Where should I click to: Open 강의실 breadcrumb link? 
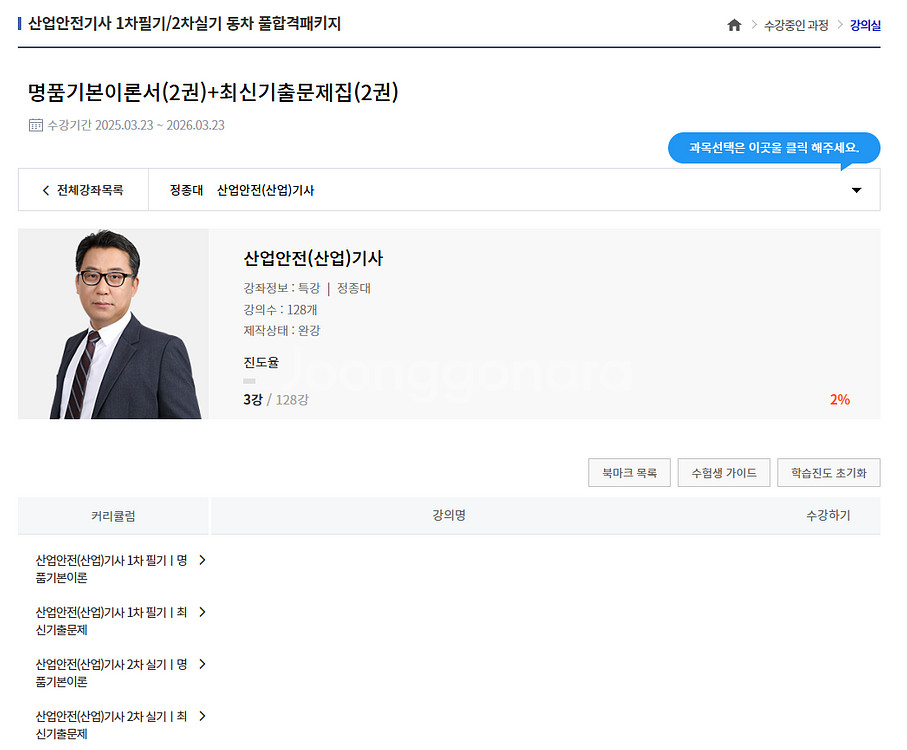[865, 25]
